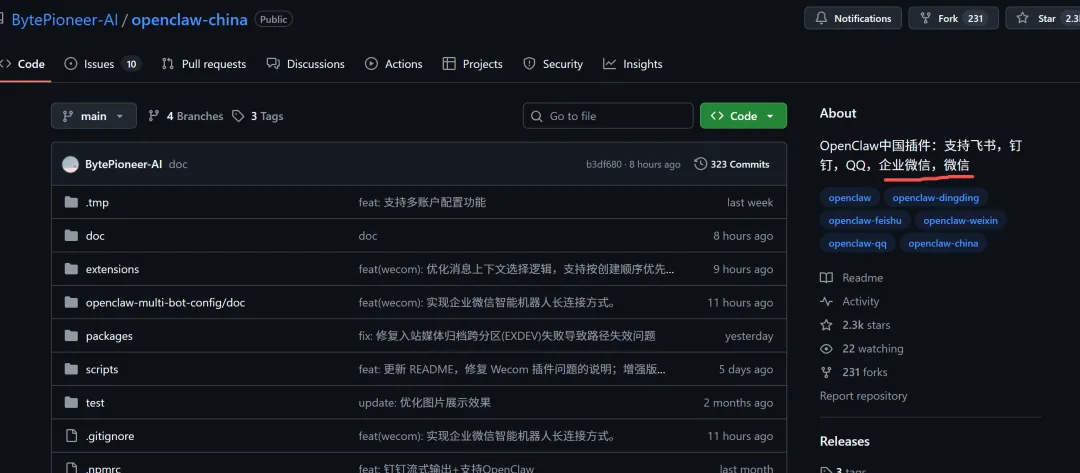Open the Projects tab
Screen dimensions: 1080x473
point(472,64)
